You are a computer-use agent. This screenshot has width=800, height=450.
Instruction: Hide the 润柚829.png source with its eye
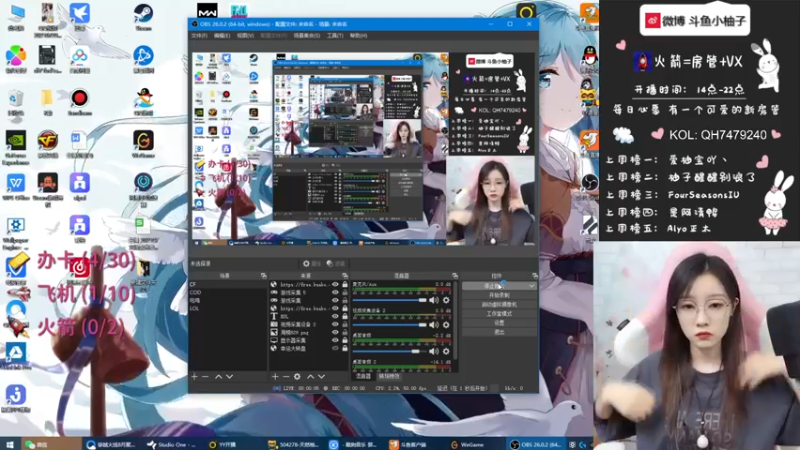335,332
